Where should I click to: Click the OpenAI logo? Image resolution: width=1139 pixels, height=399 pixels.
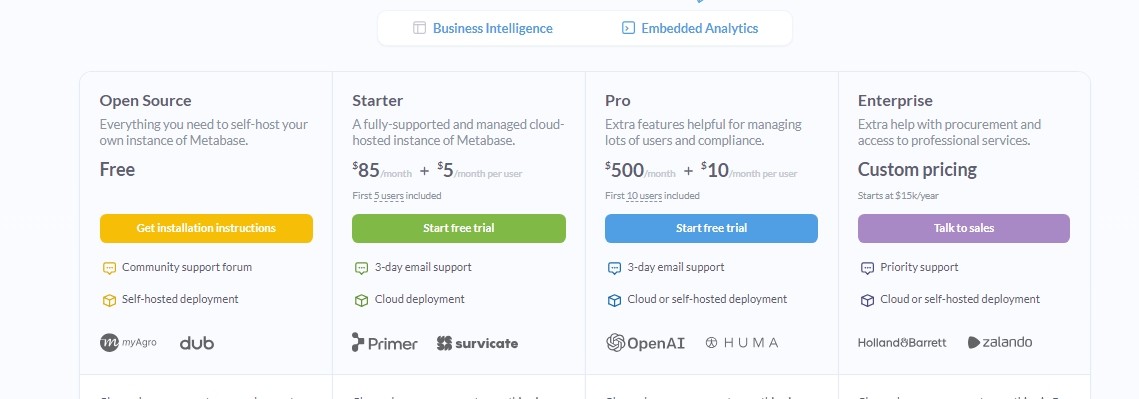pos(646,342)
